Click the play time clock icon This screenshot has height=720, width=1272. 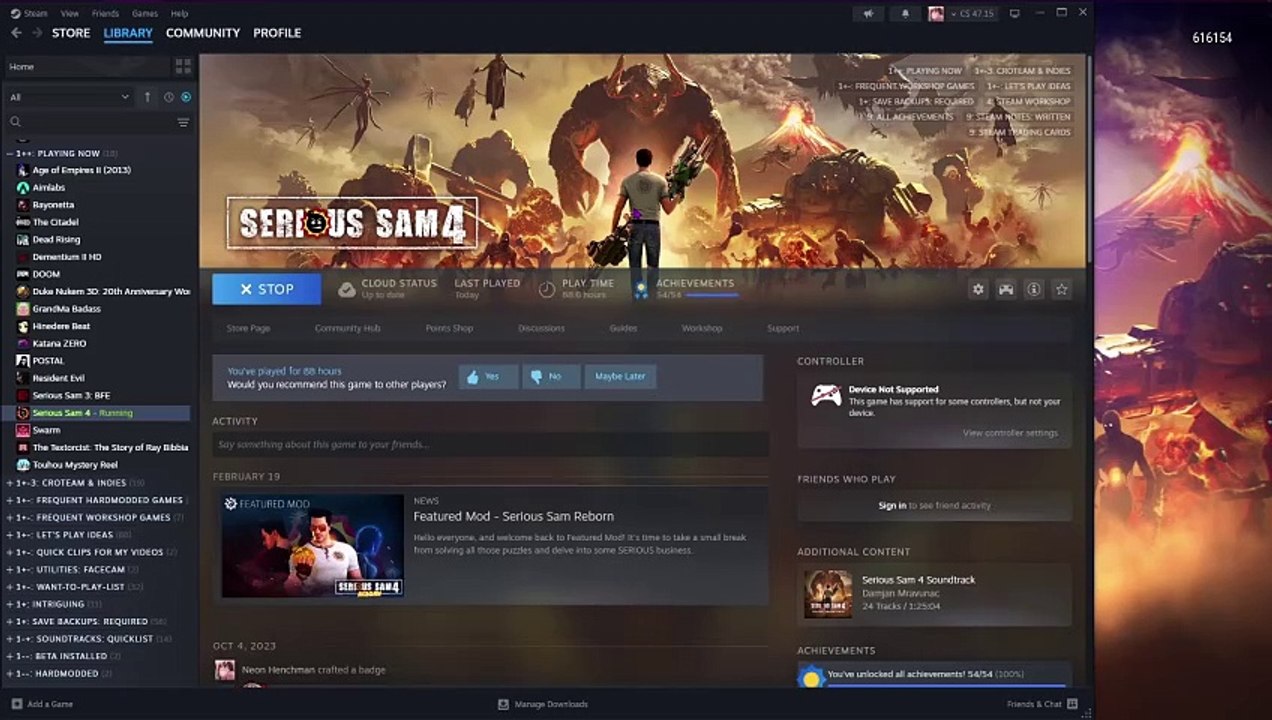(547, 289)
